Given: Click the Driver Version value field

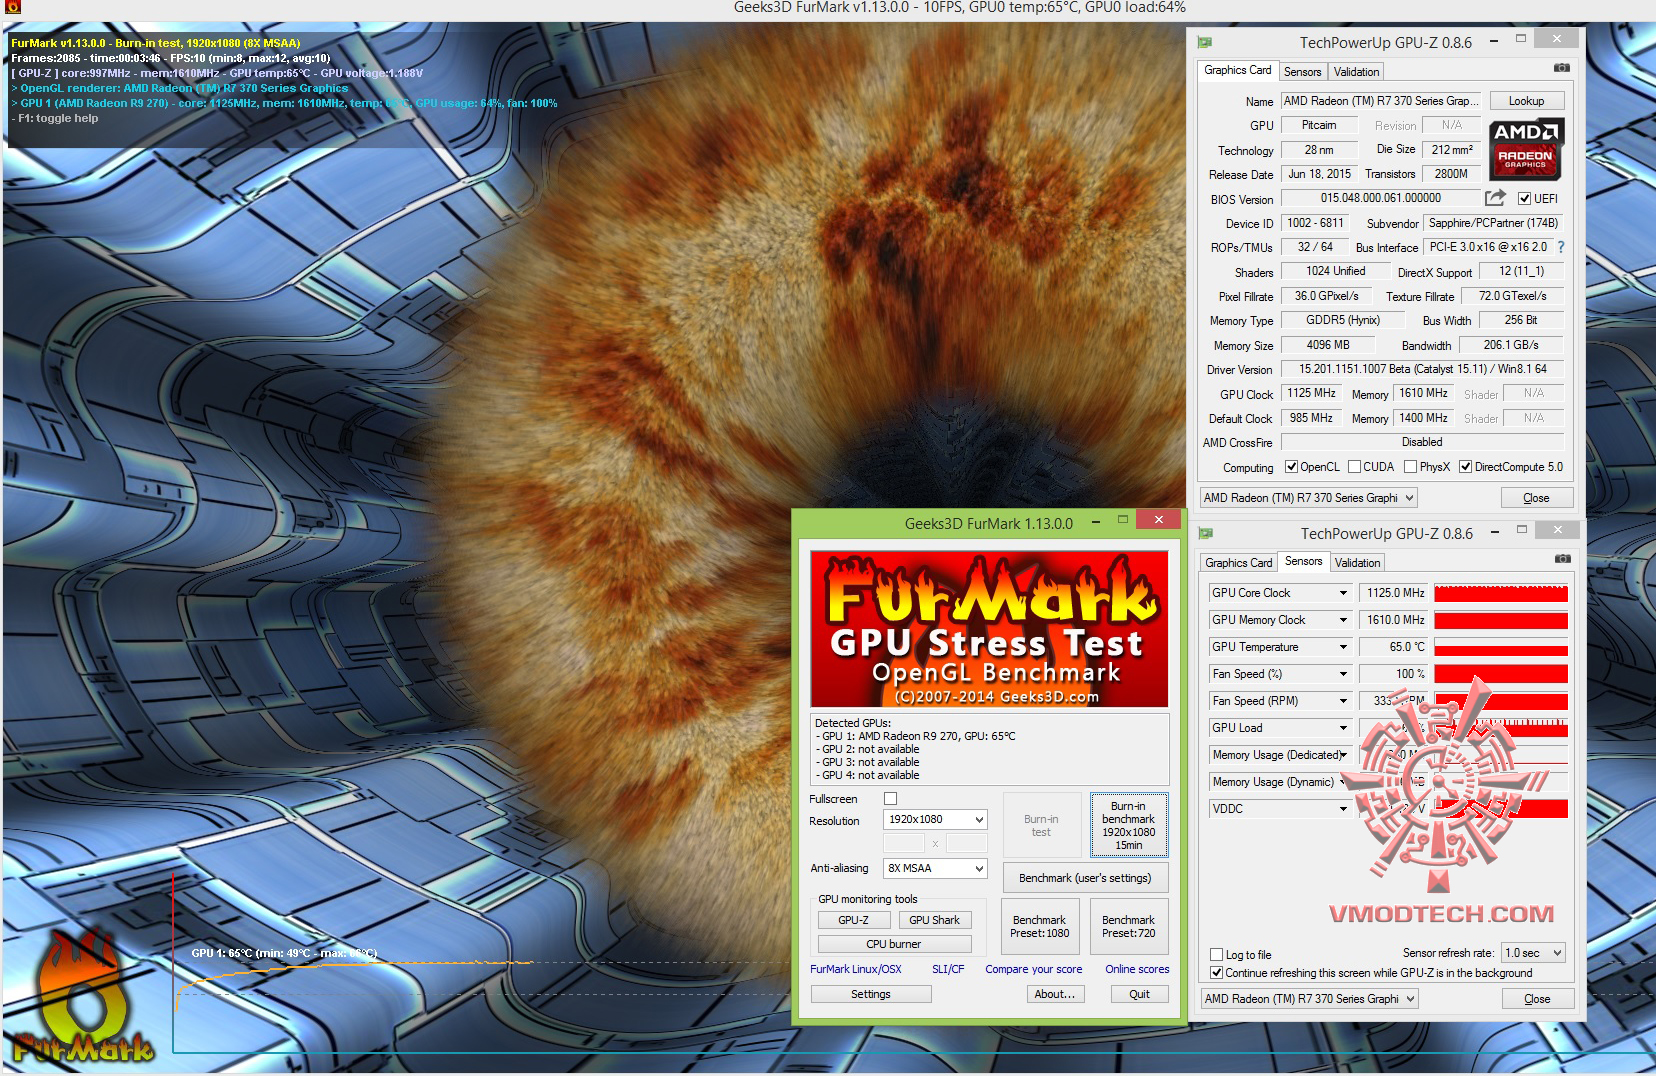Looking at the screenshot, I should pyautogui.click(x=1422, y=369).
